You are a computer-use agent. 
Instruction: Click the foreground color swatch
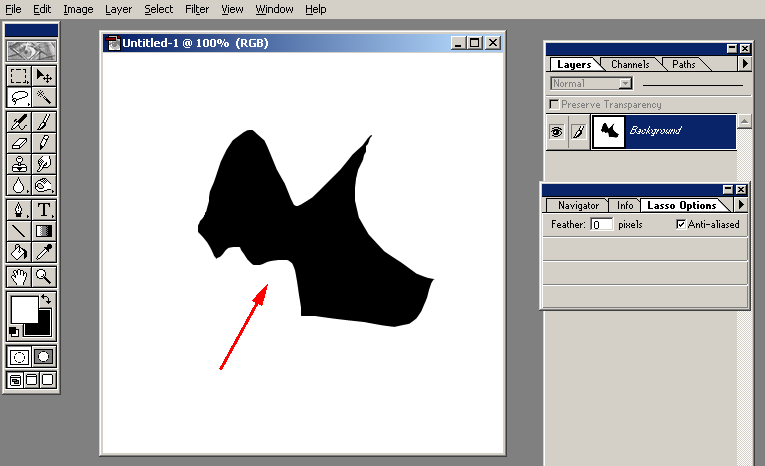pyautogui.click(x=24, y=309)
